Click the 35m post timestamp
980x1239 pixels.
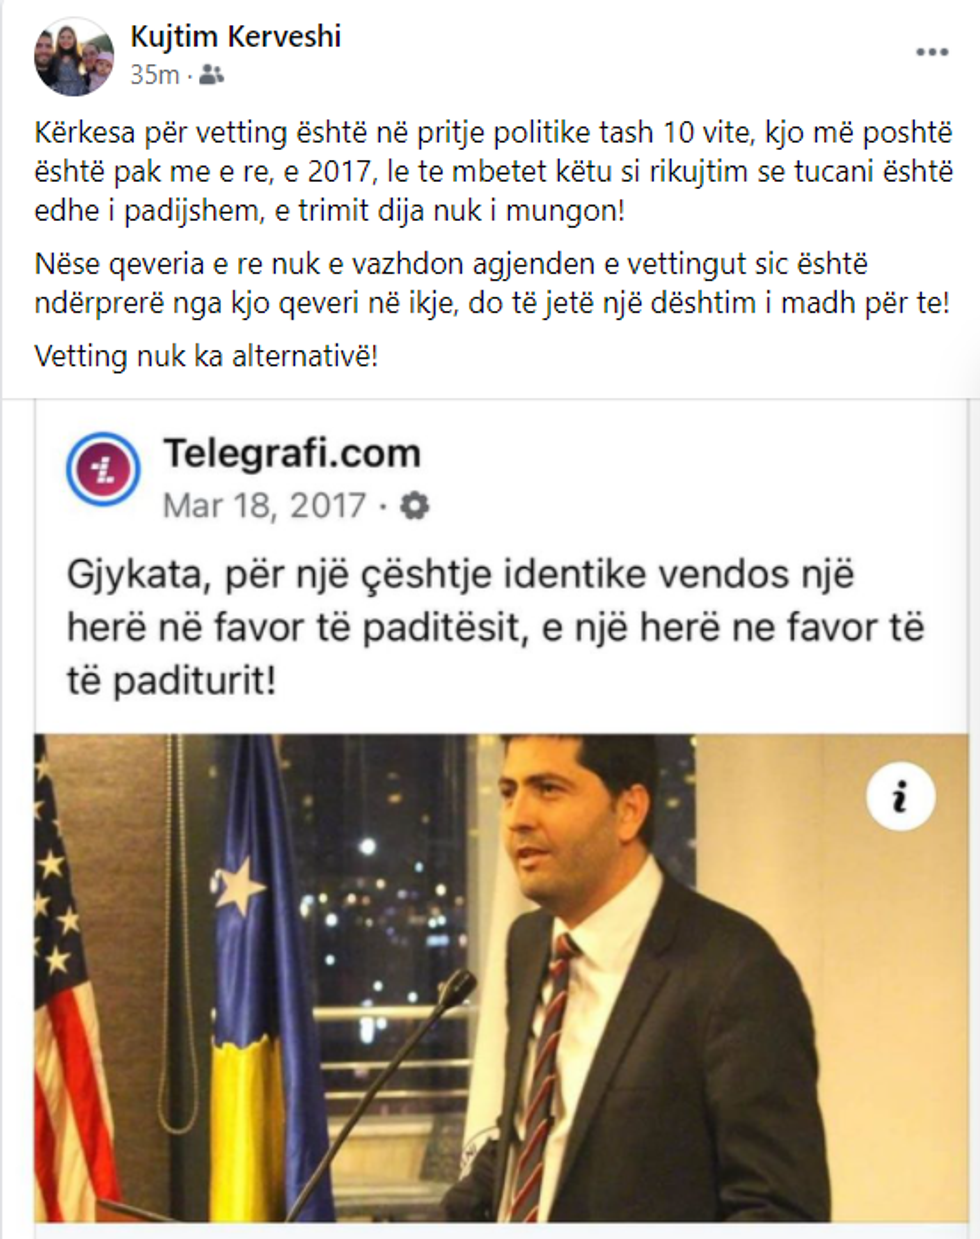[155, 74]
